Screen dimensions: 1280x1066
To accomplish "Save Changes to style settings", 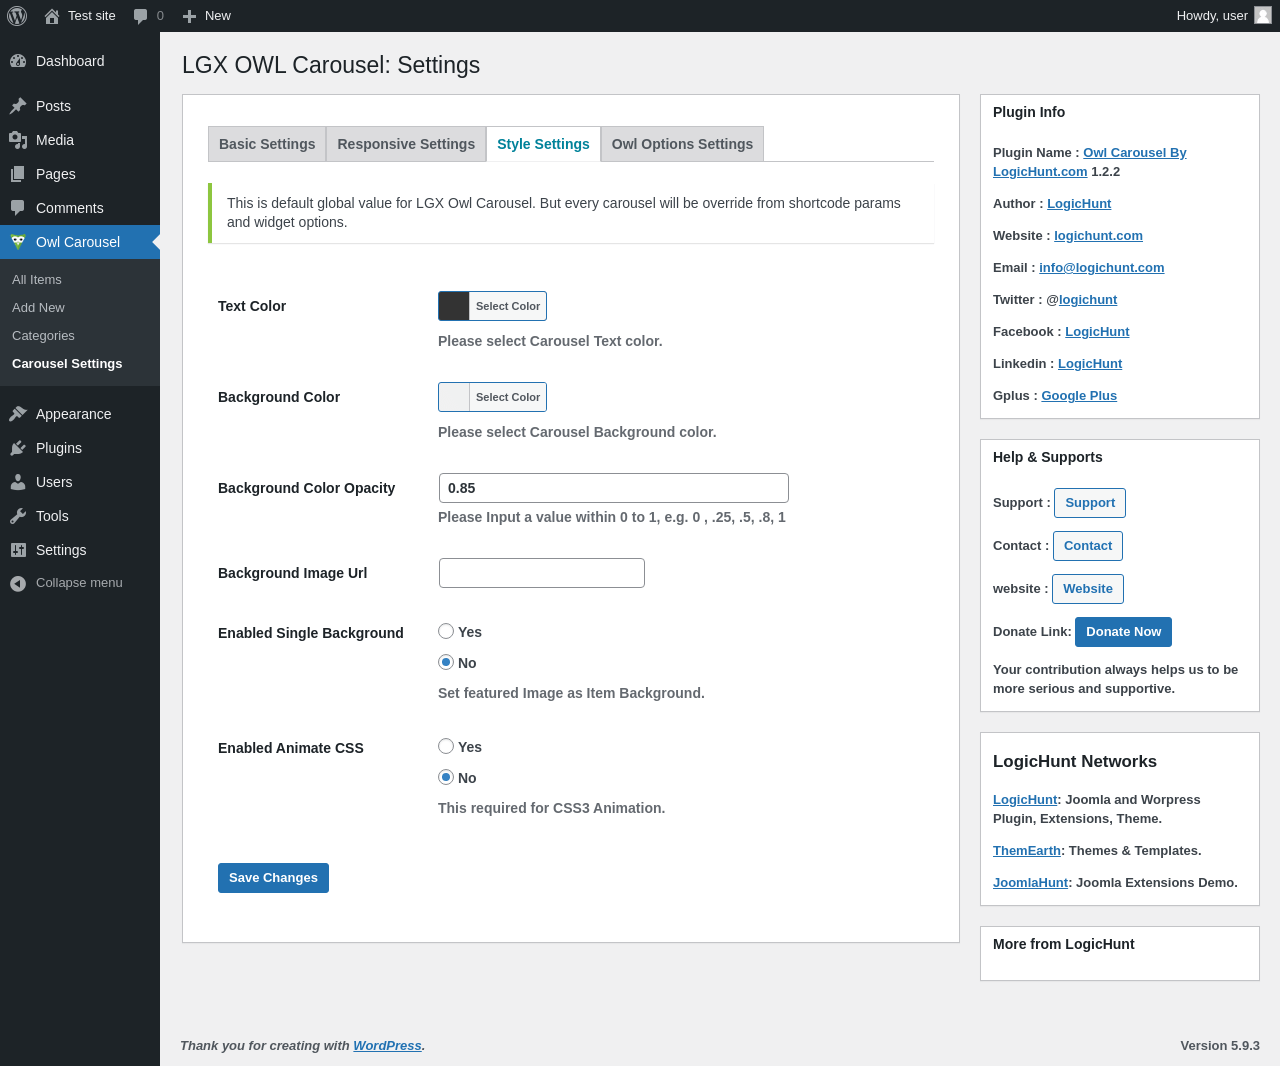I will 273,878.
